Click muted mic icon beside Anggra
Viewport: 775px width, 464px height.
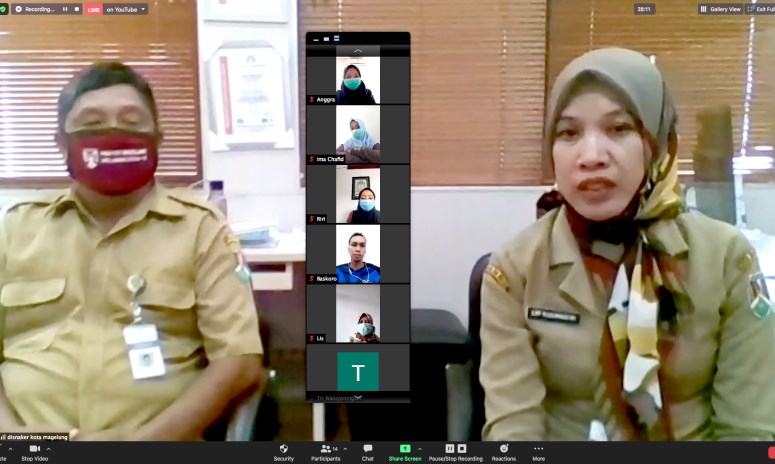(312, 99)
